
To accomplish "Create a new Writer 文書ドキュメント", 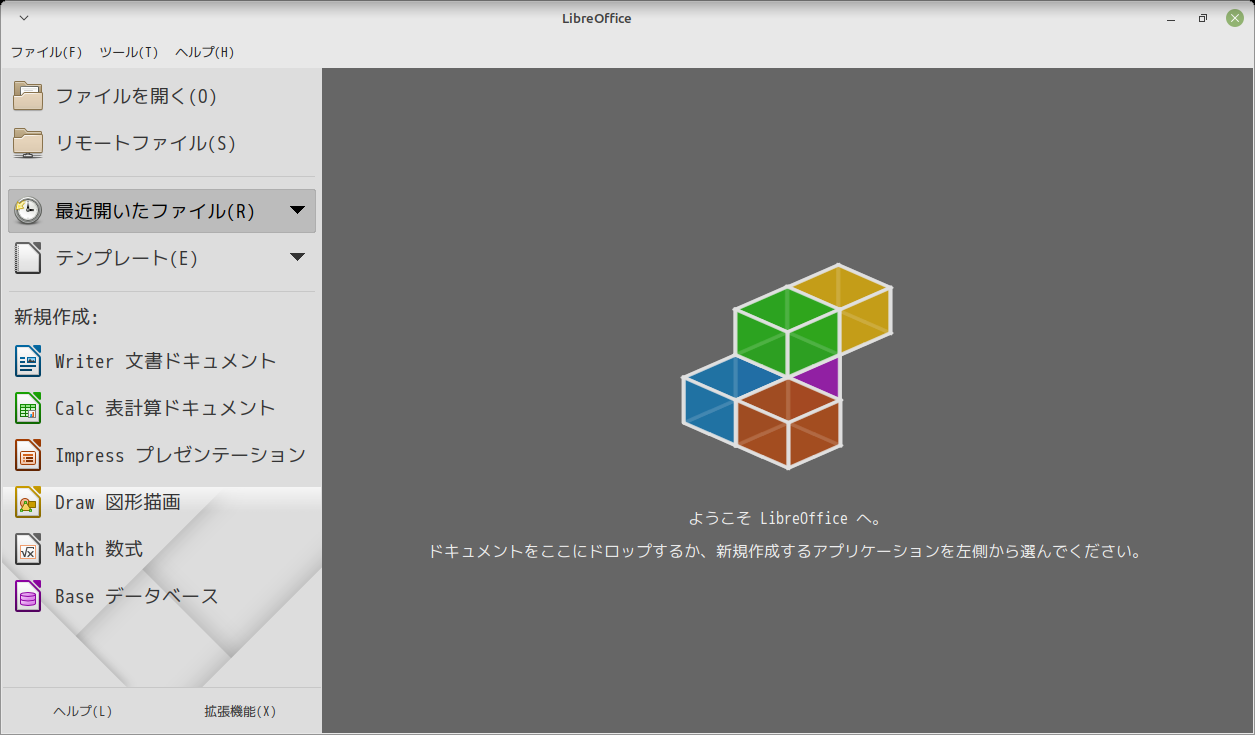I will pos(165,361).
